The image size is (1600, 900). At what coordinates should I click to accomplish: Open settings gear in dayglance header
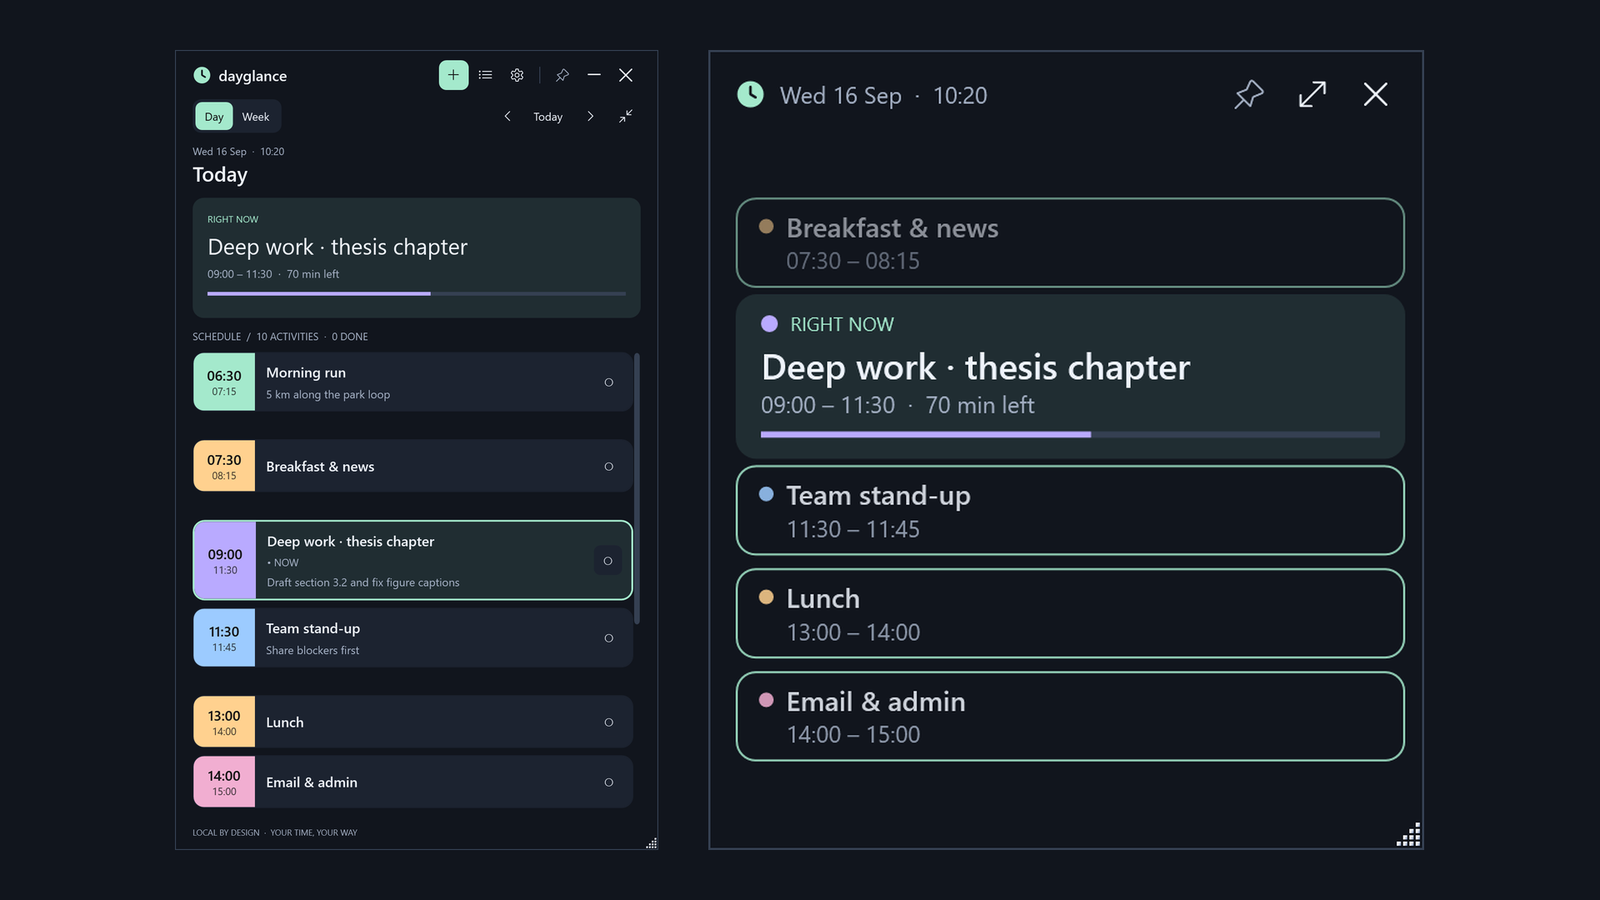click(517, 75)
